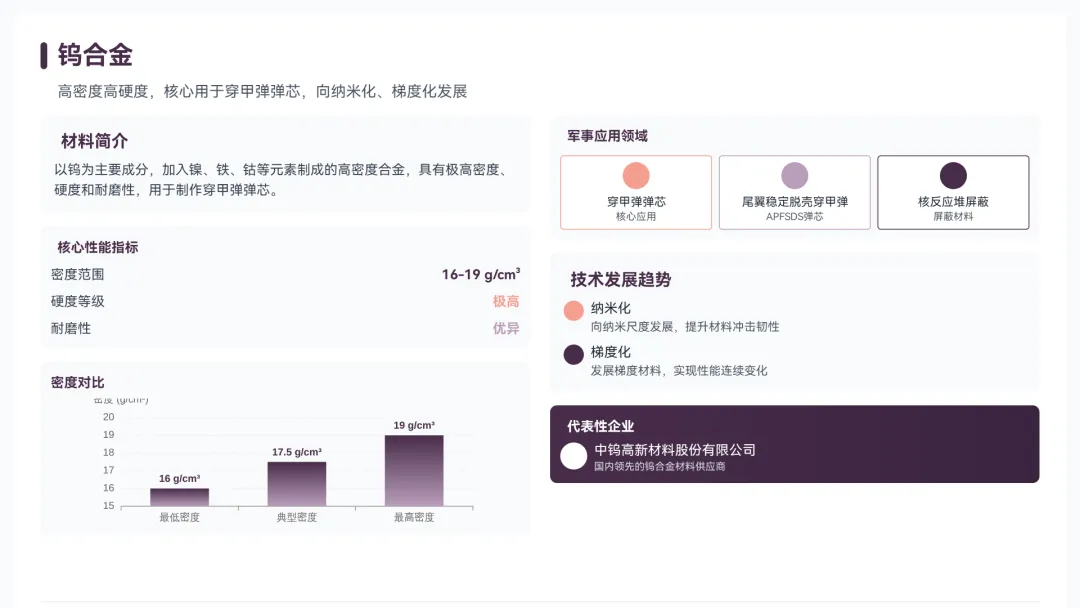The width and height of the screenshot is (1080, 608).
Task: Click the dark bullet beside 梯度化
Action: point(574,355)
